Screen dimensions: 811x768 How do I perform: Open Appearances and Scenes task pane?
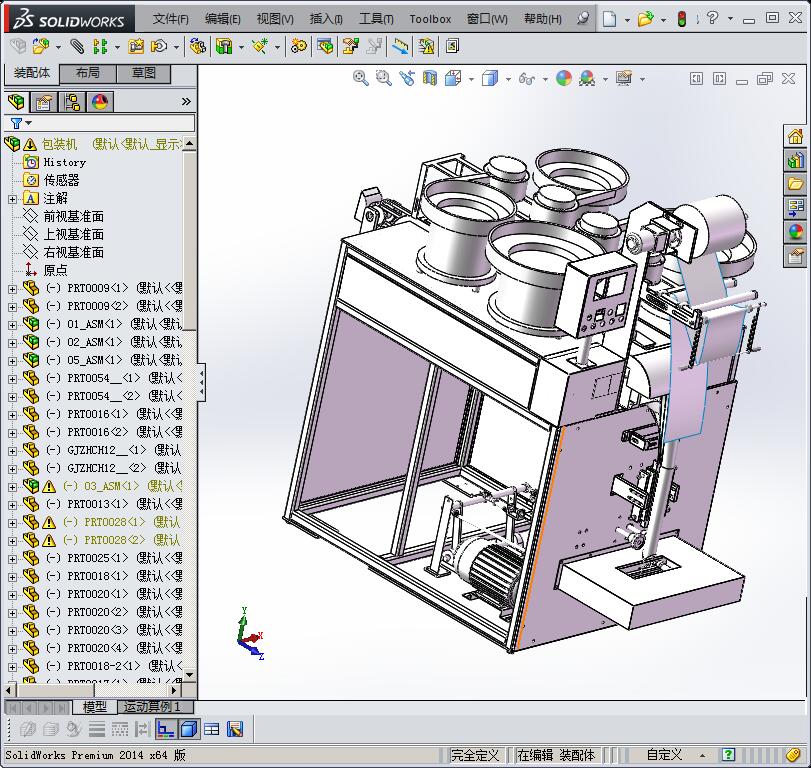(x=795, y=232)
